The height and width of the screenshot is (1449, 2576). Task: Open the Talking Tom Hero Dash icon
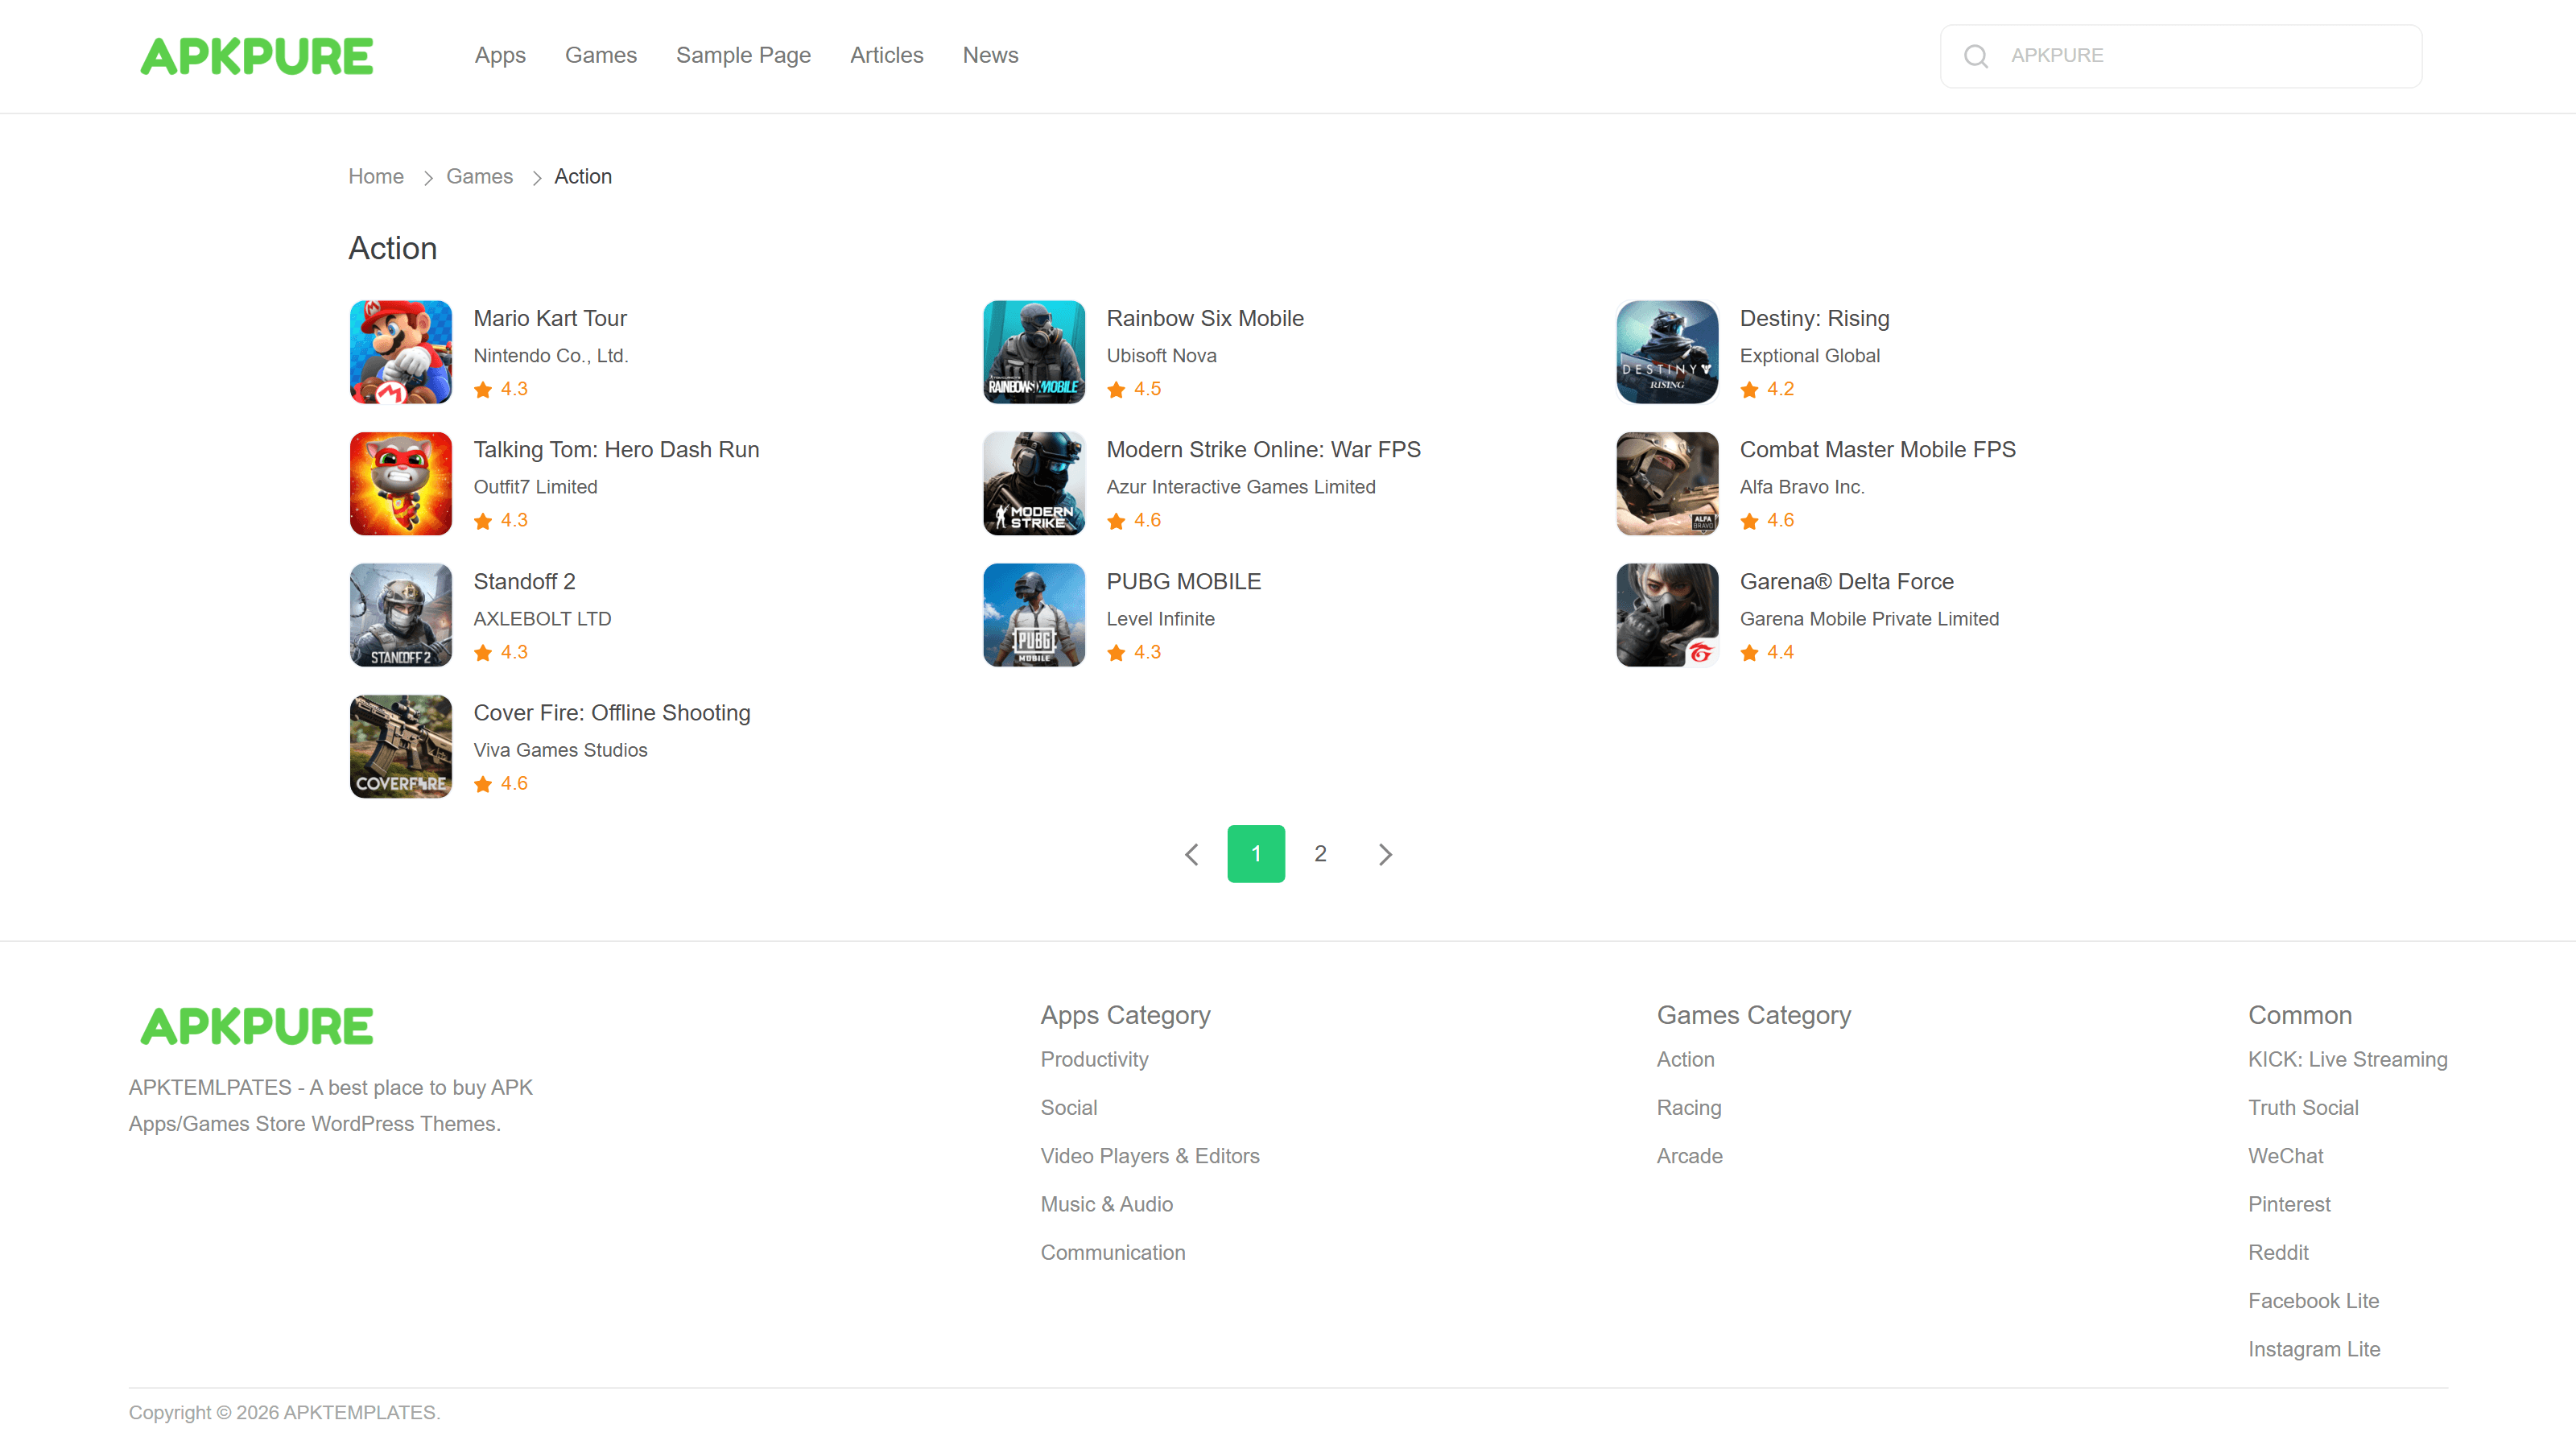coord(400,483)
